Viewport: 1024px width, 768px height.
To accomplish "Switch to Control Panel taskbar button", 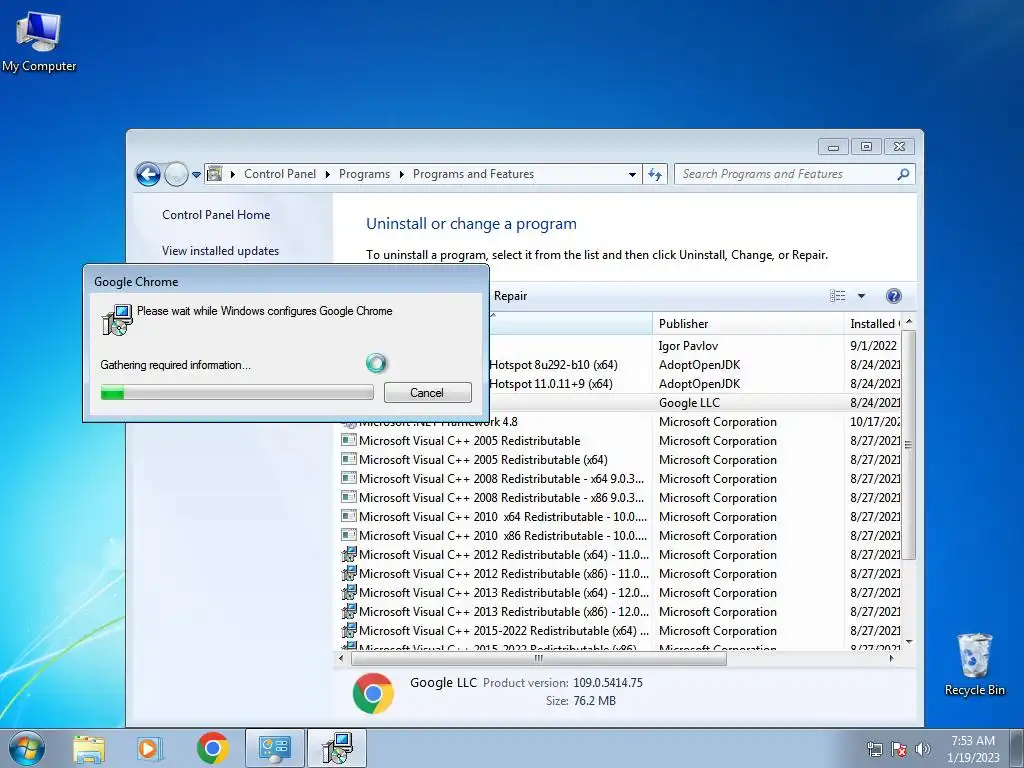I will point(275,748).
